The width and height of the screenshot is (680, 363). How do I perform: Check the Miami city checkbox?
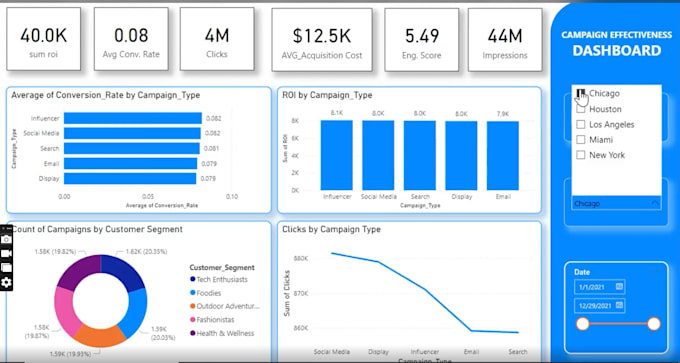[581, 140]
